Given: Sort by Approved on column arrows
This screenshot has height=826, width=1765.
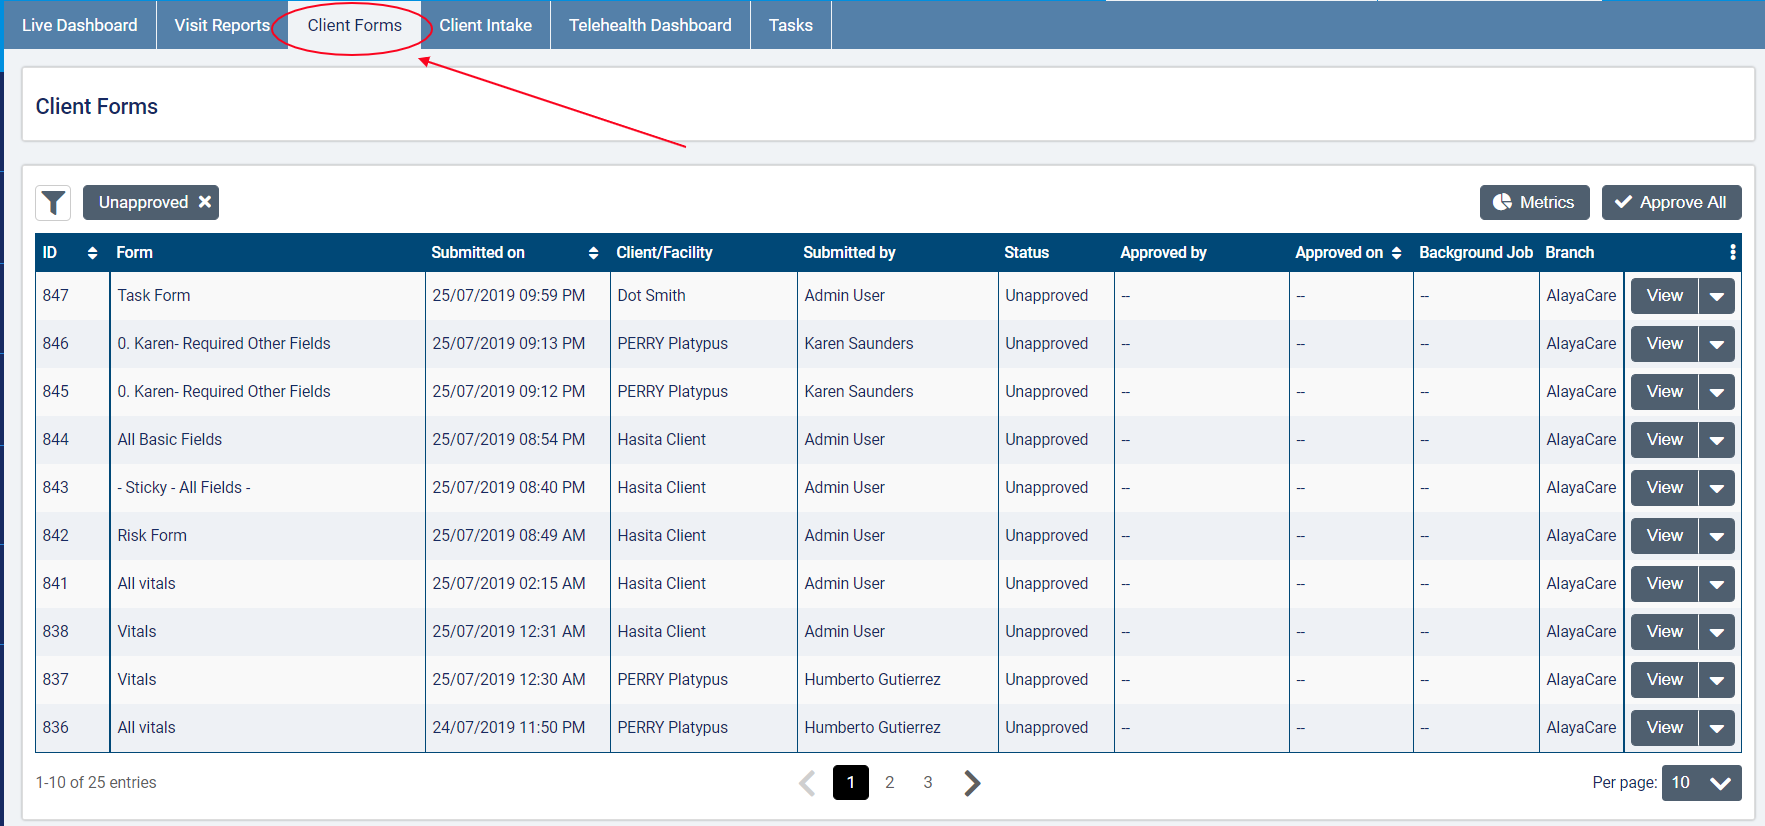Looking at the screenshot, I should pos(1396,253).
